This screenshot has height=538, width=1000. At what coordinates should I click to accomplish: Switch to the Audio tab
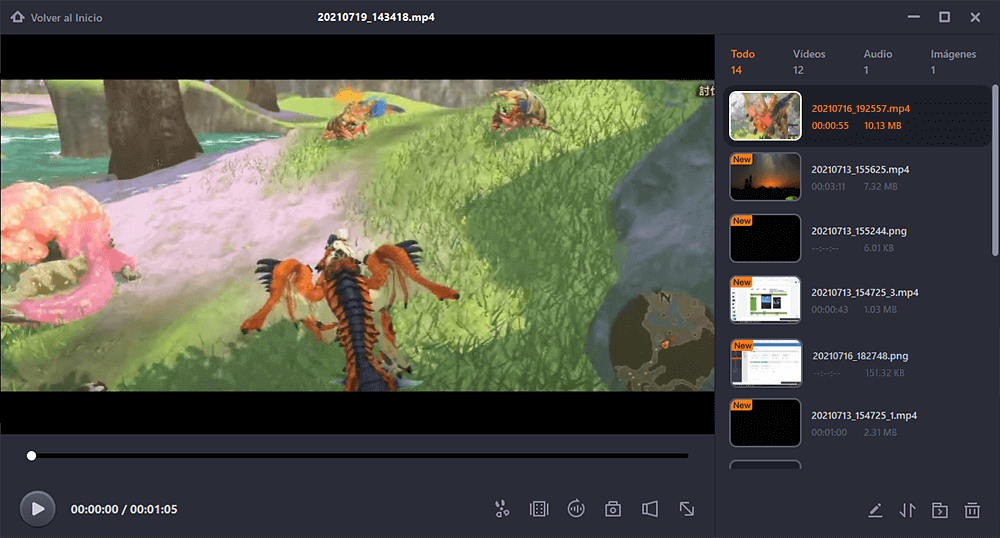(878, 62)
